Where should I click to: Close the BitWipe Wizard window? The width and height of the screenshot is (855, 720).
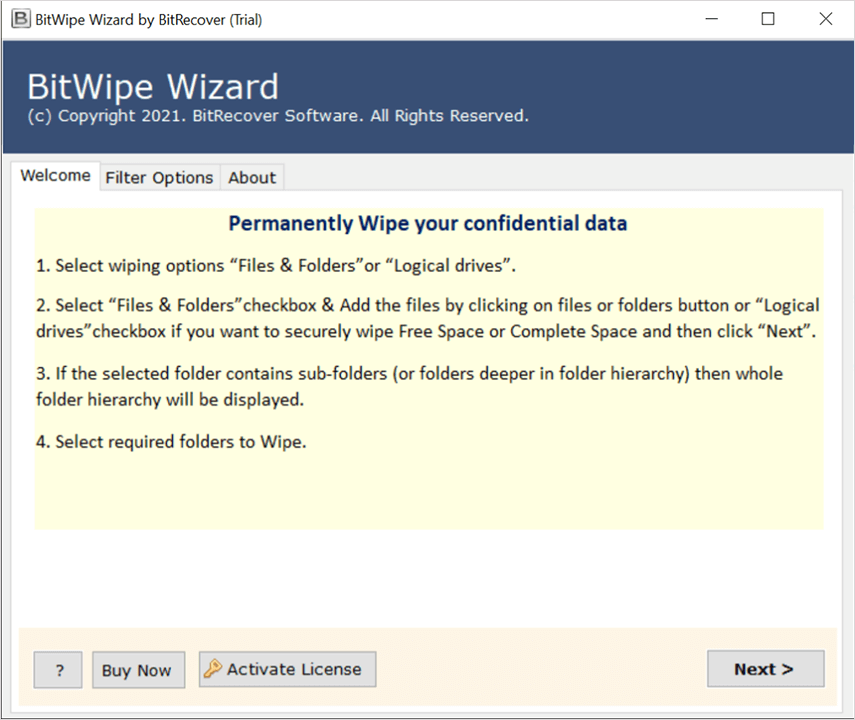click(825, 19)
